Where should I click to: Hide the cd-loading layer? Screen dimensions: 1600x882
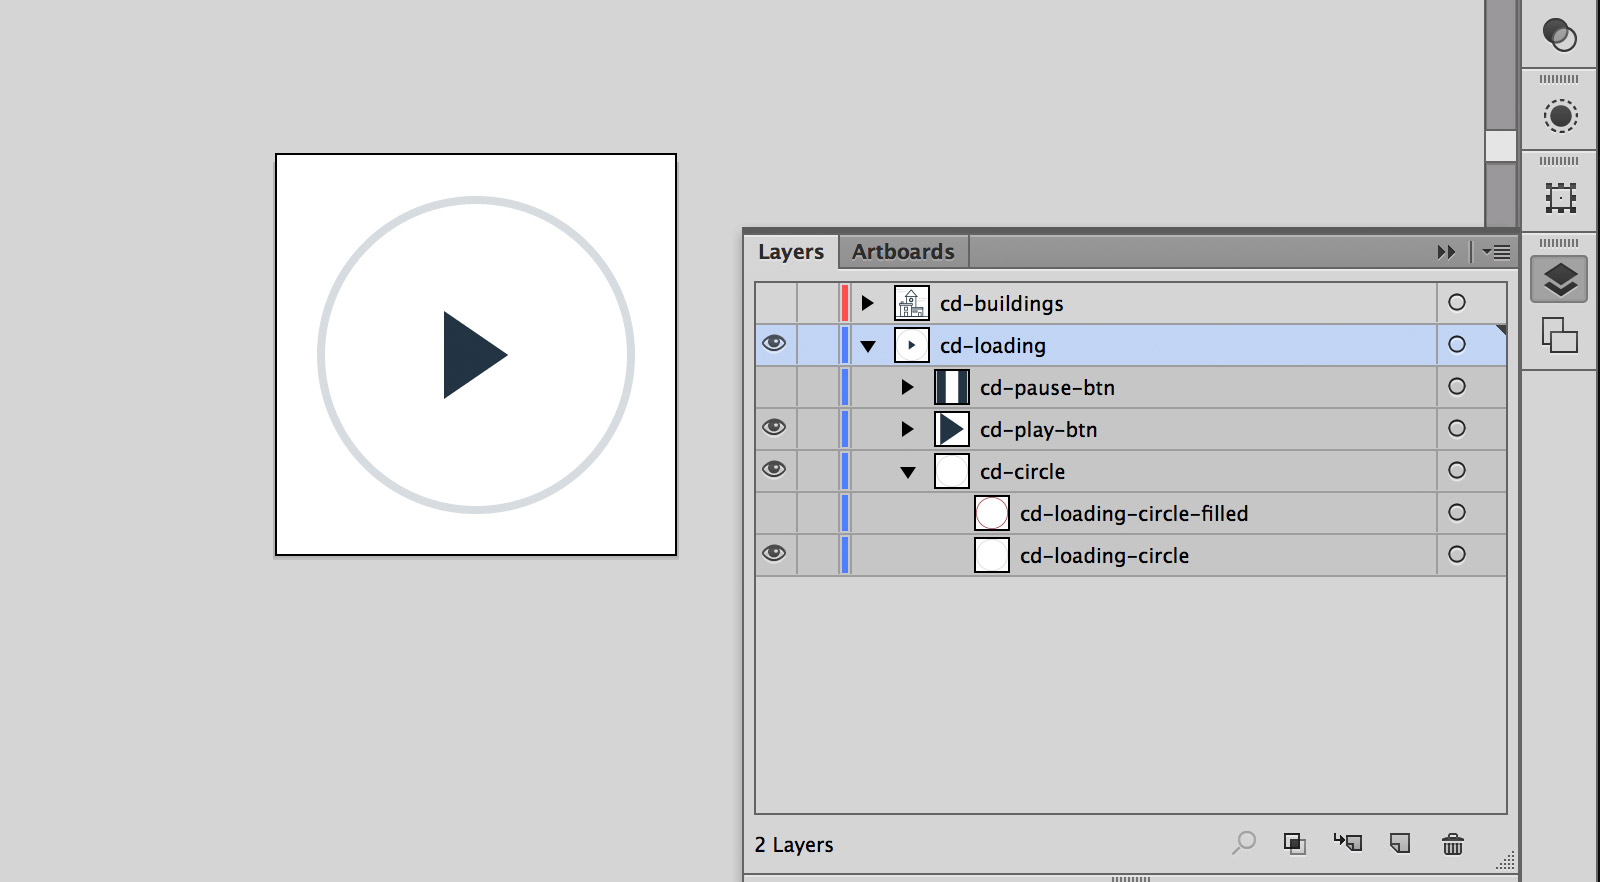tap(775, 344)
